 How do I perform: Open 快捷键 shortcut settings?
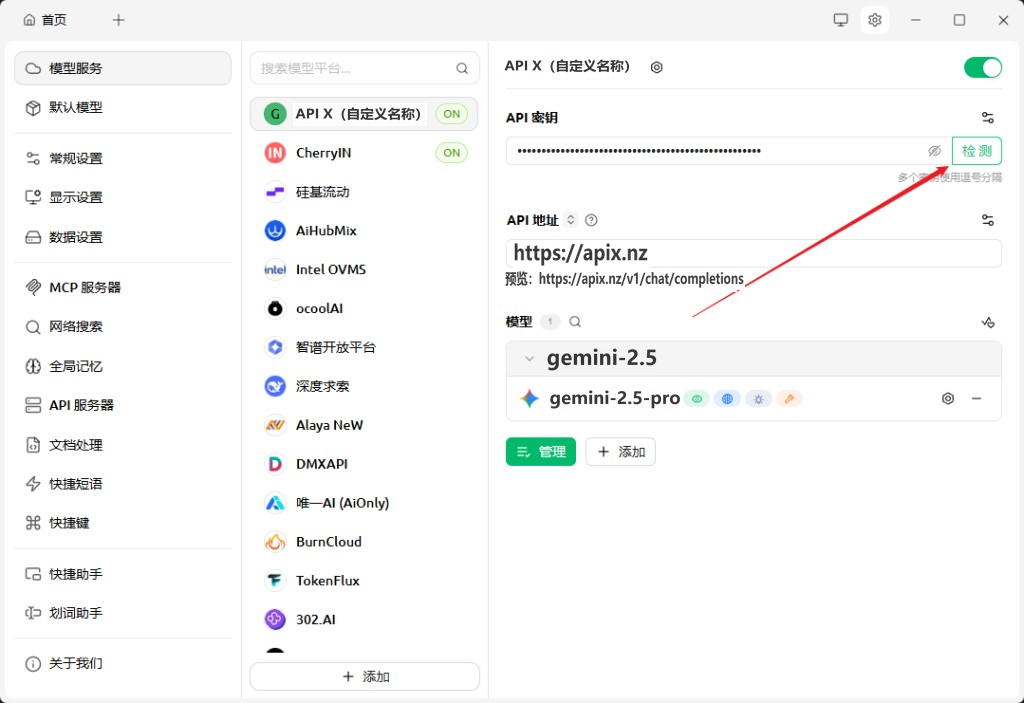point(123,523)
